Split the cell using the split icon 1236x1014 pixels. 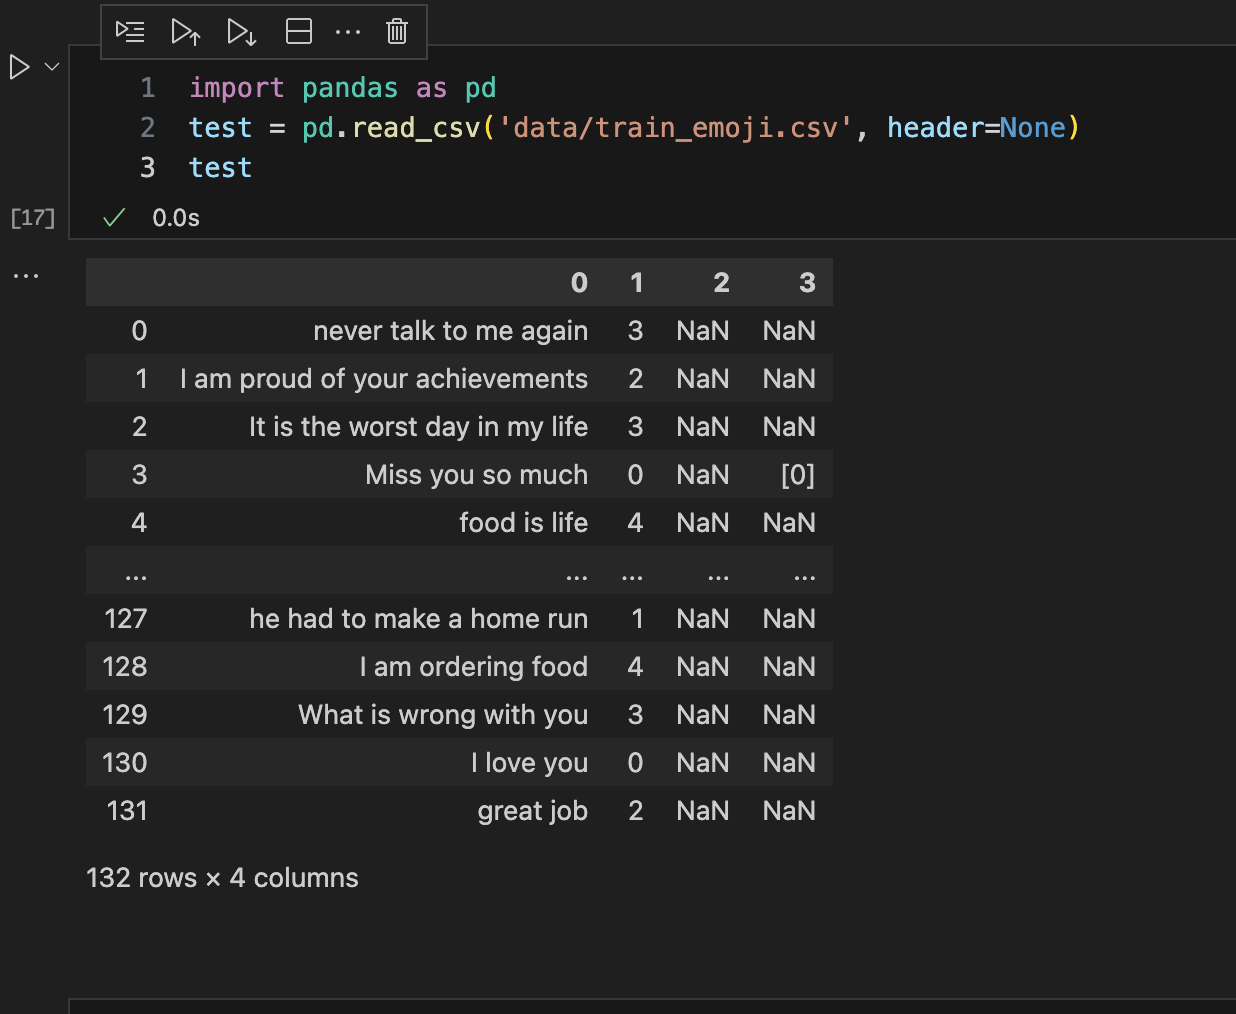pyautogui.click(x=298, y=31)
